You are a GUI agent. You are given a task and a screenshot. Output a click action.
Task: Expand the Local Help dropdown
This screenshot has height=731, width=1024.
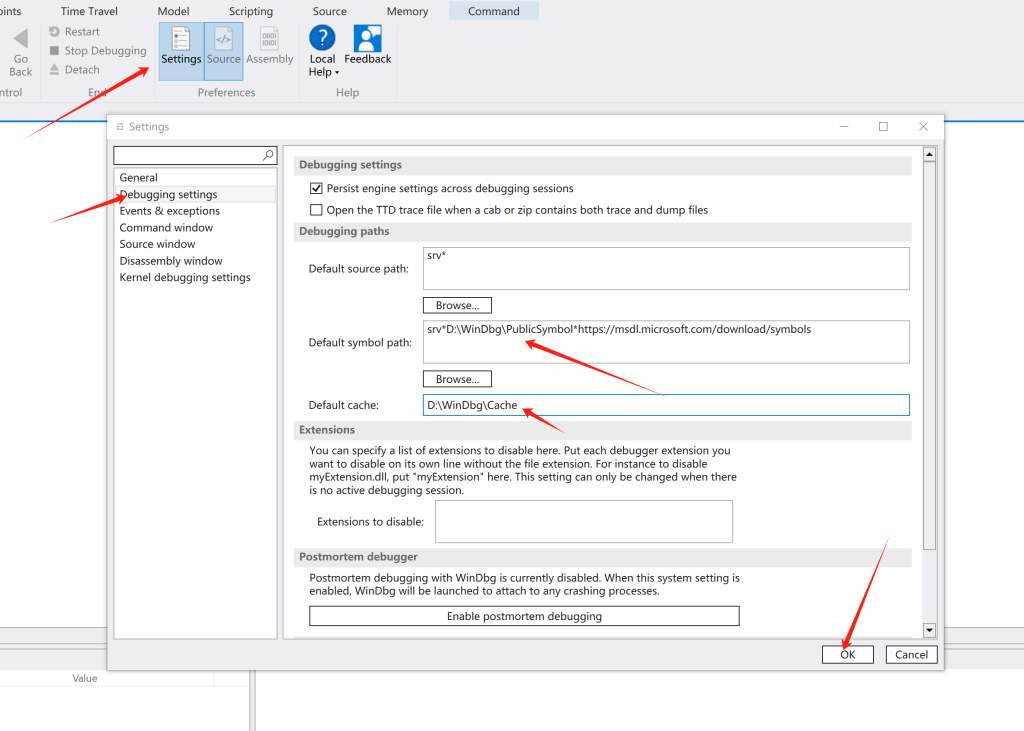[x=323, y=72]
